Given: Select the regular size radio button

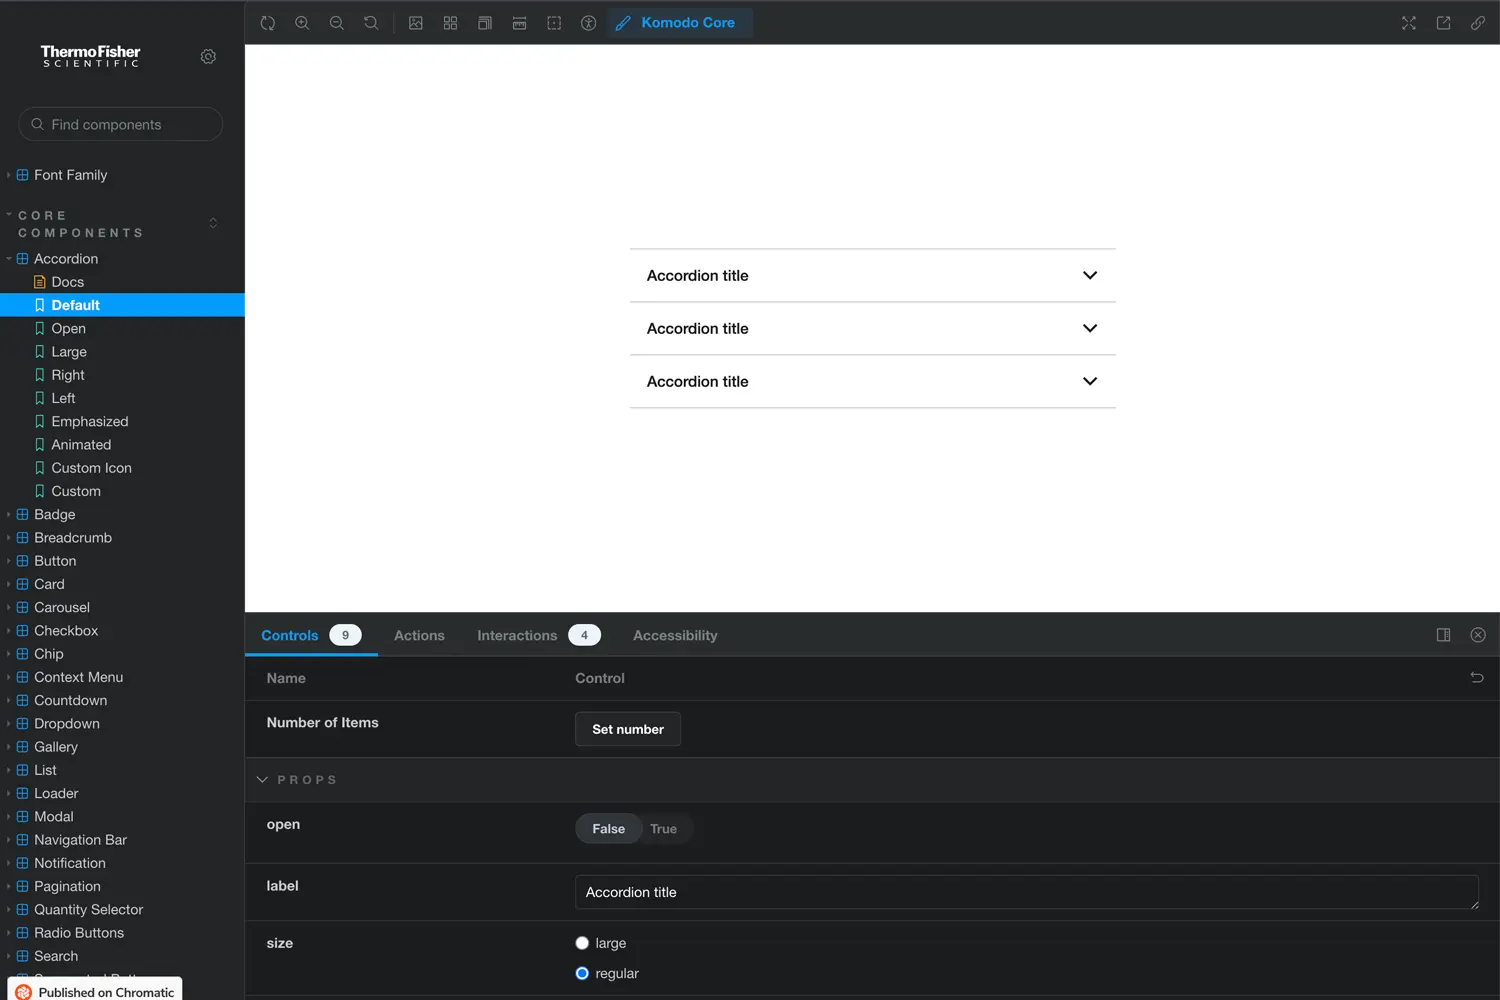Looking at the screenshot, I should pyautogui.click(x=582, y=974).
